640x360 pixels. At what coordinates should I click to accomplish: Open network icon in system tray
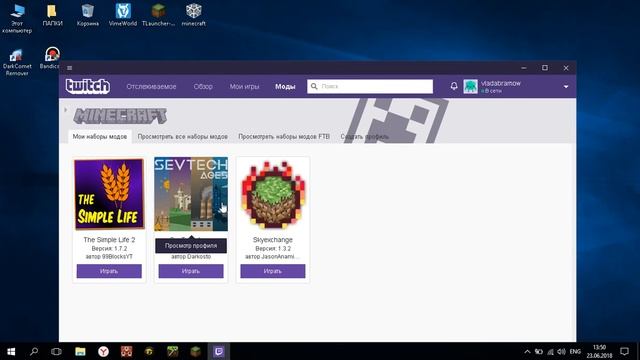click(x=550, y=351)
